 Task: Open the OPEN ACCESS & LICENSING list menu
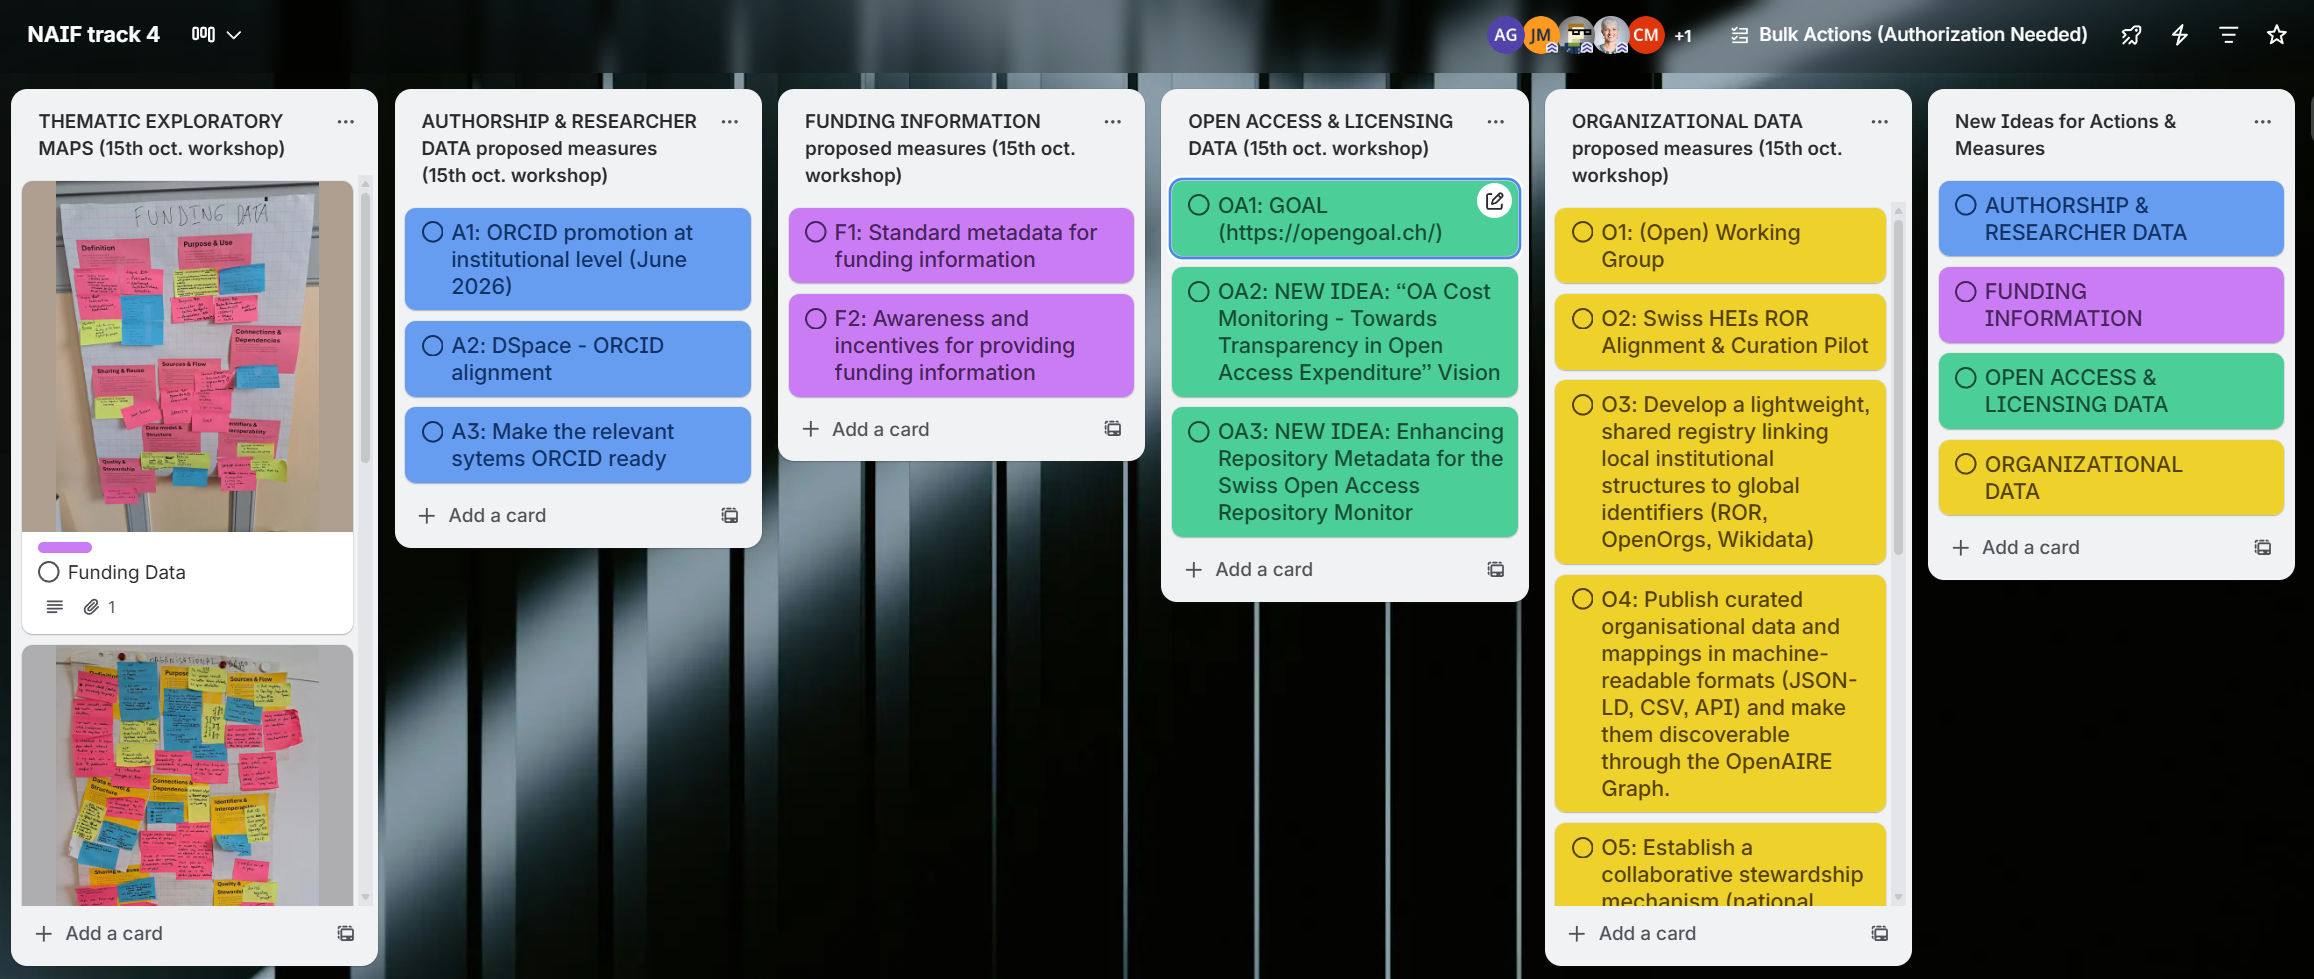pos(1495,121)
